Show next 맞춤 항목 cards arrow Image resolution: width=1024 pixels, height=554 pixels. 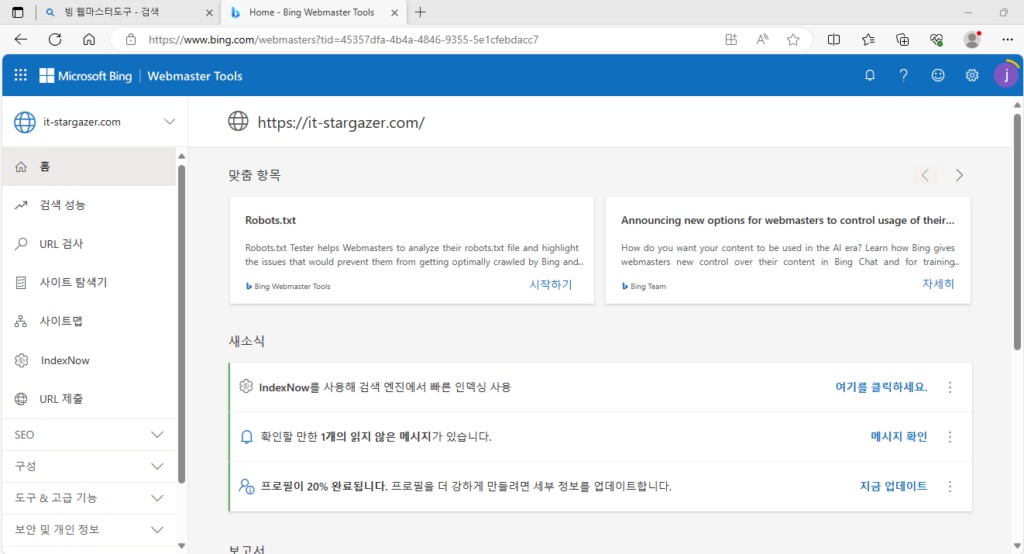coord(959,175)
